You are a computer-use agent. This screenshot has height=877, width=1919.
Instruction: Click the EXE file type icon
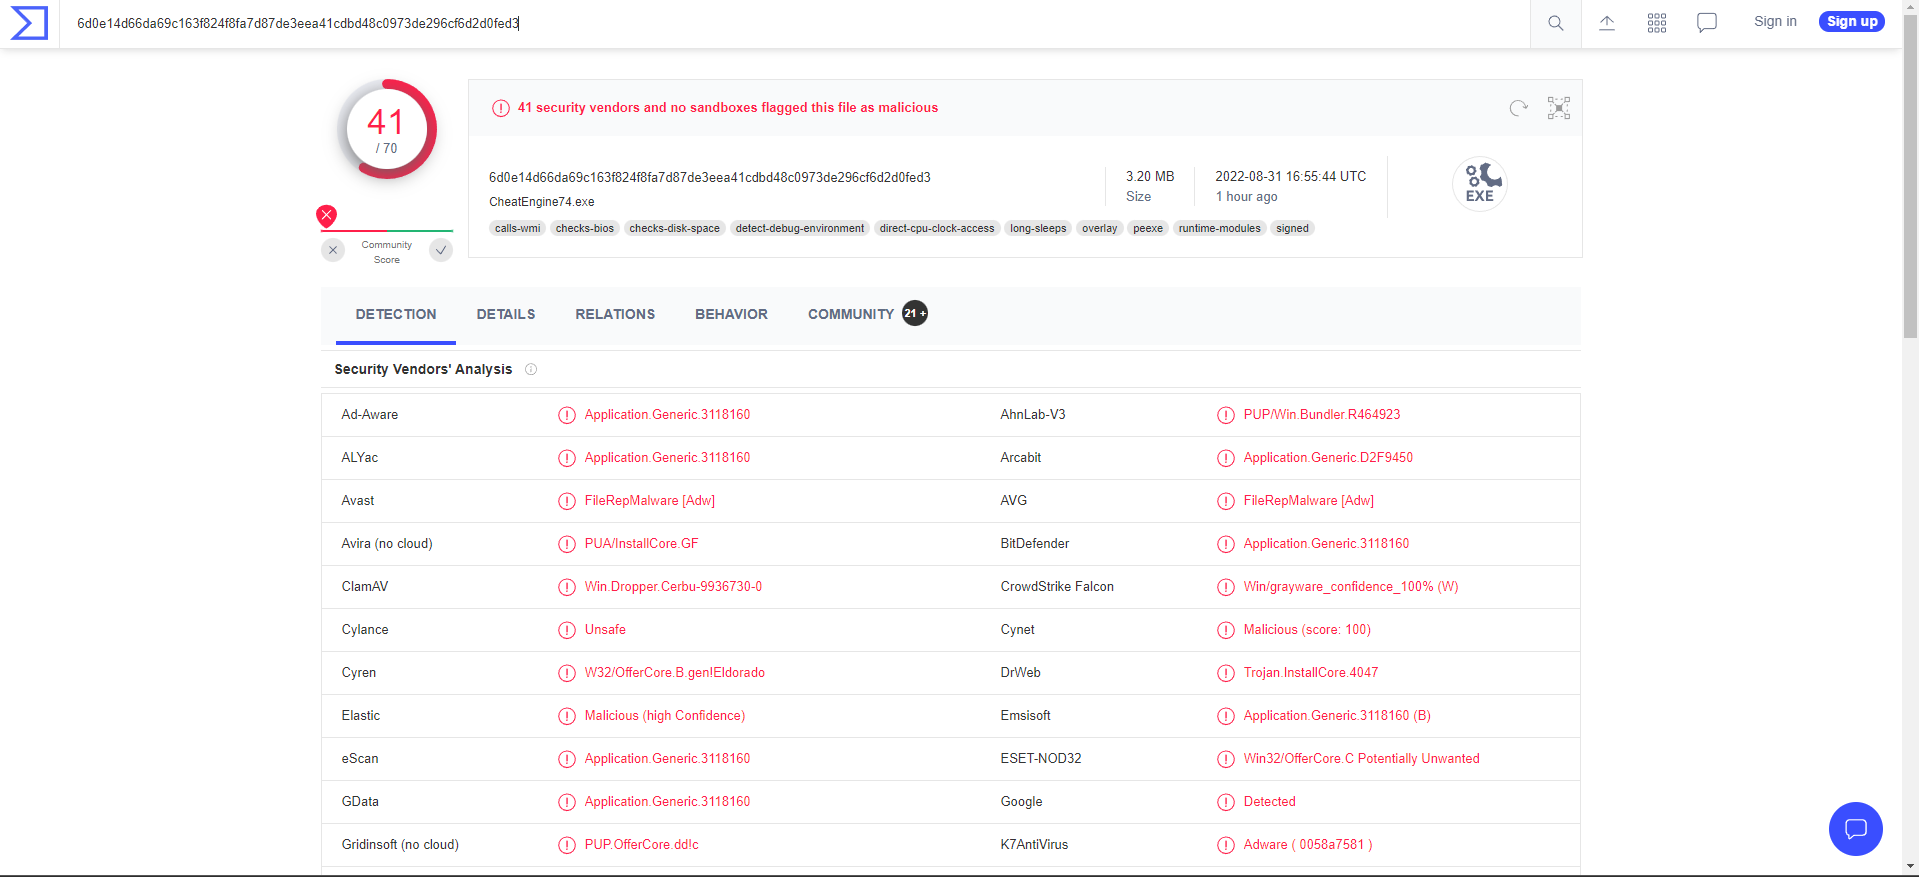1480,184
